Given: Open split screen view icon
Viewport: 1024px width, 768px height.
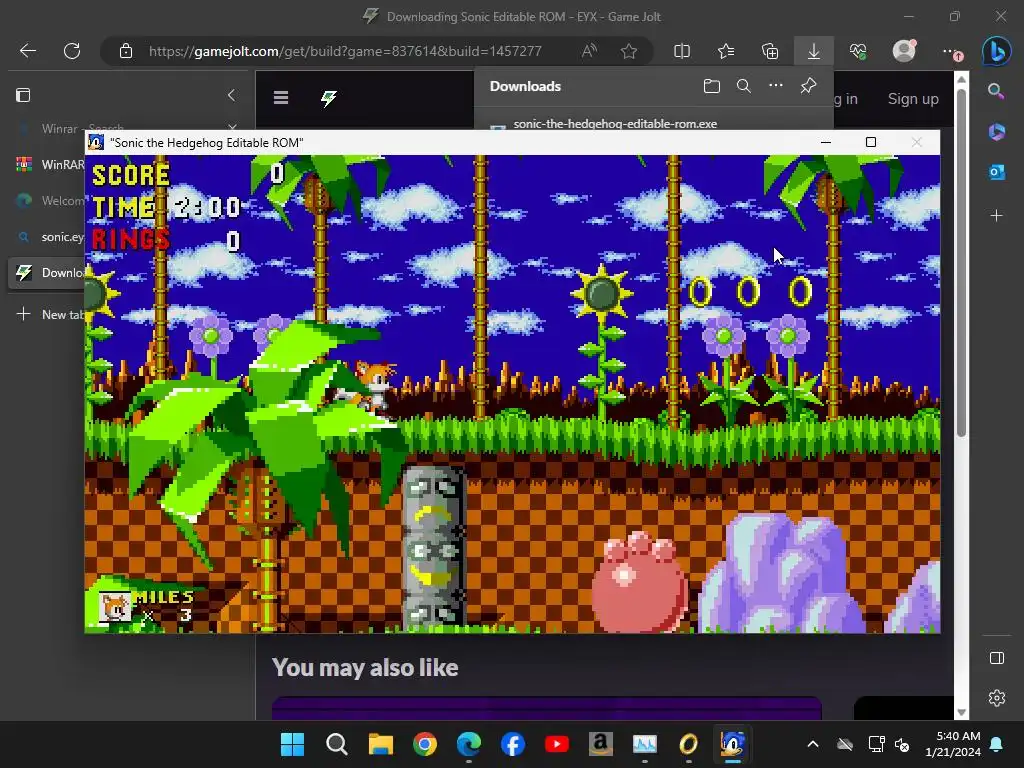Looking at the screenshot, I should 682,51.
